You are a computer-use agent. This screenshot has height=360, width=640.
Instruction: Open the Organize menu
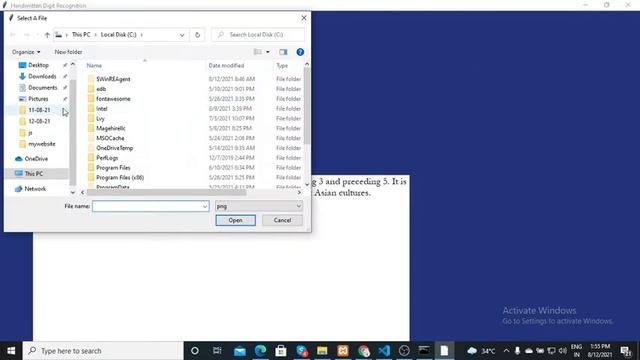[26, 52]
